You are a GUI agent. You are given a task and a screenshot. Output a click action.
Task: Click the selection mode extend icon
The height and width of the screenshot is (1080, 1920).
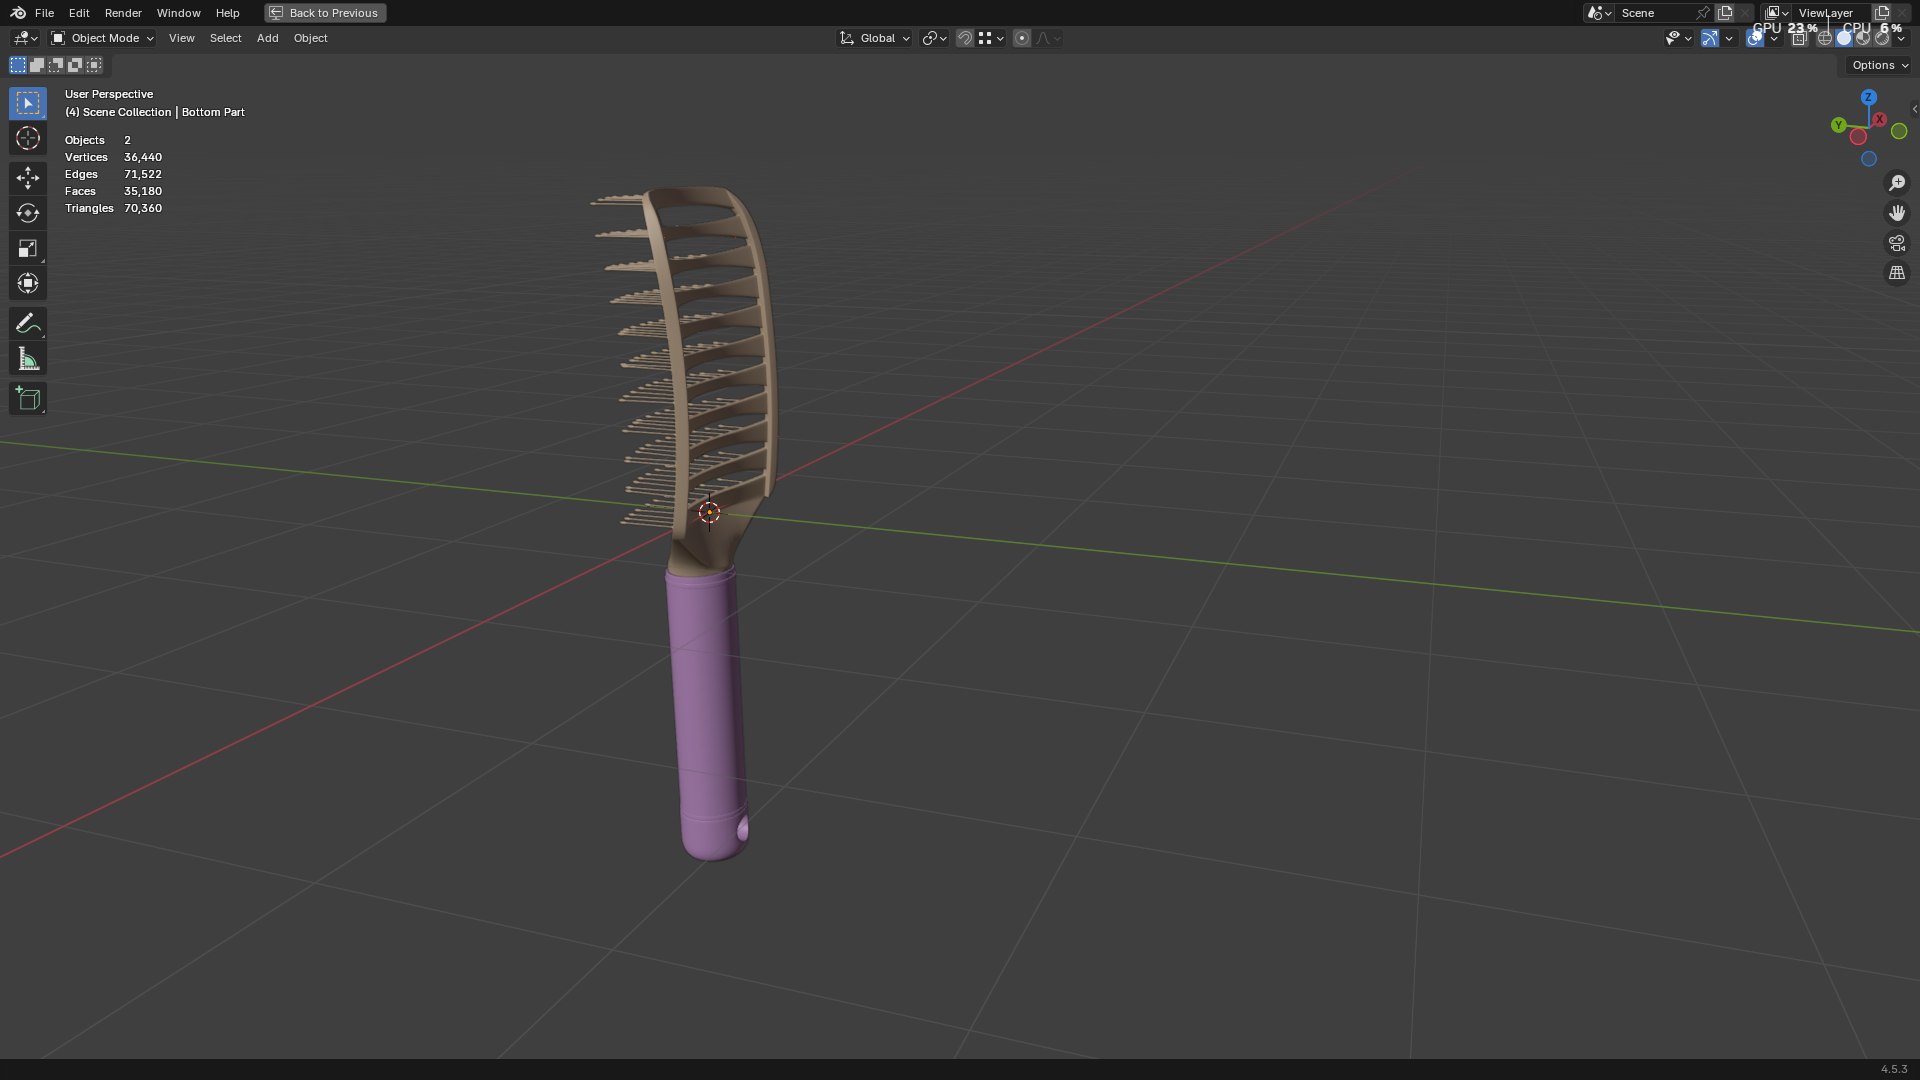click(x=37, y=65)
